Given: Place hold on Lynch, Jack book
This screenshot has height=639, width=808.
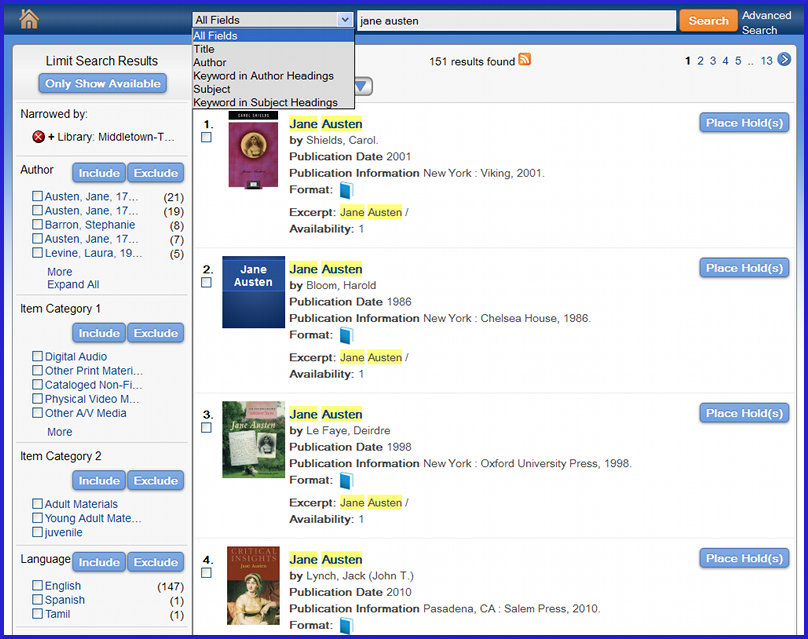Looking at the screenshot, I should (744, 558).
